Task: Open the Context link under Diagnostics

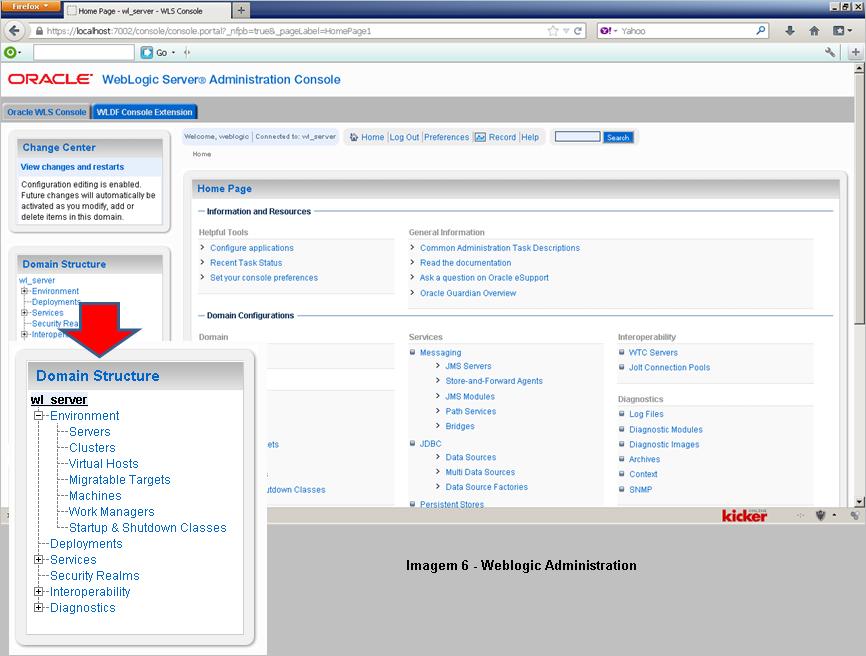Action: (x=643, y=474)
